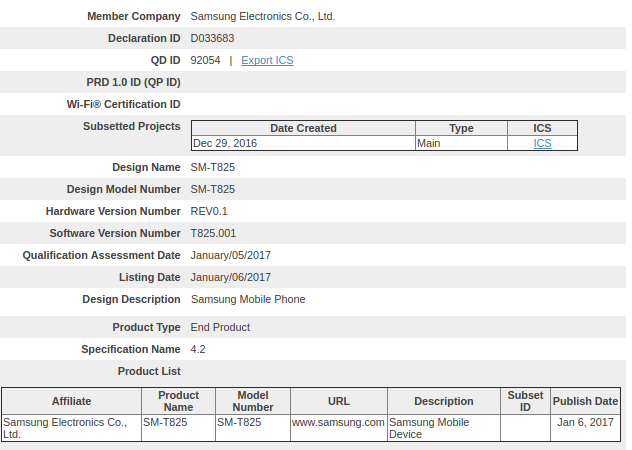Click the 'Software Version Number' label
Image resolution: width=632 pixels, height=450 pixels.
tap(115, 233)
